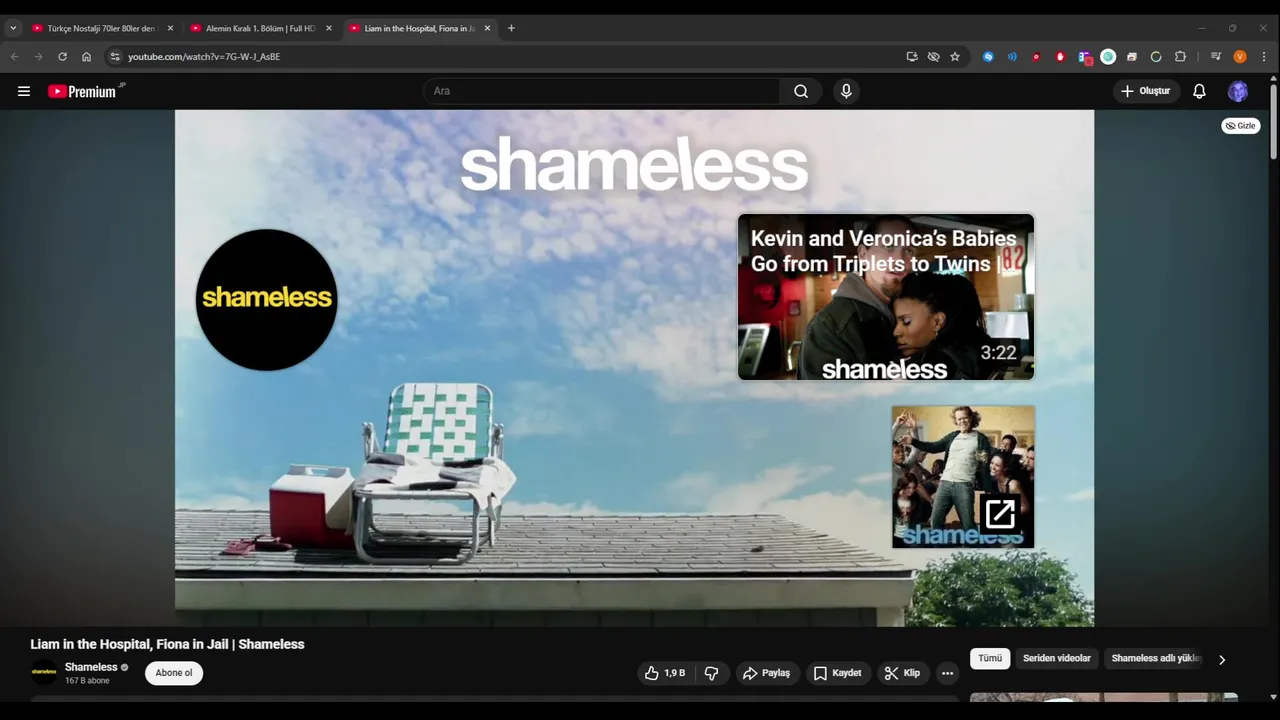Open Kevin and Veronica's Babies suggested video
The image size is (1280, 720).
pos(886,297)
